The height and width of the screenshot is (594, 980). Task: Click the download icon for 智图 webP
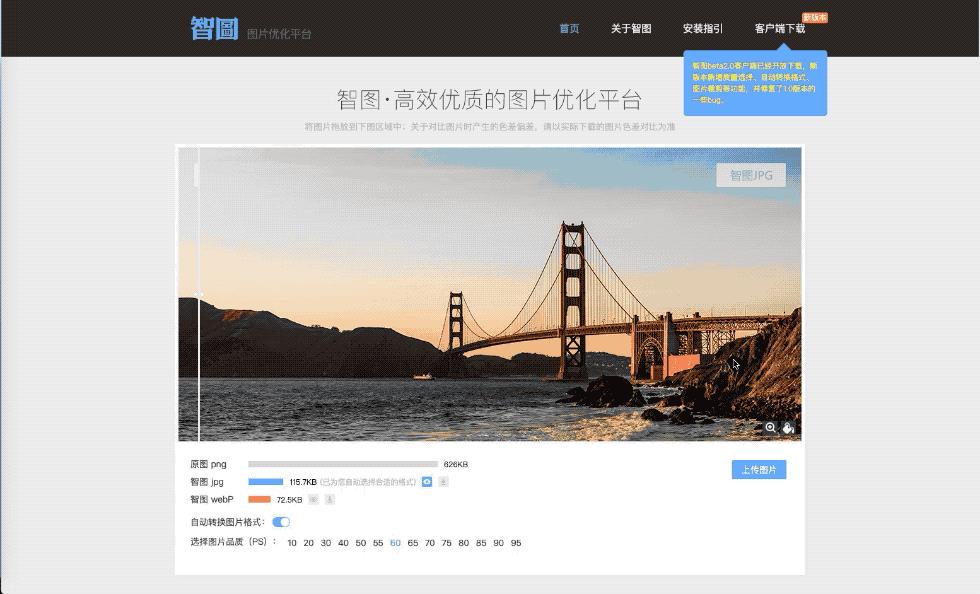click(330, 499)
